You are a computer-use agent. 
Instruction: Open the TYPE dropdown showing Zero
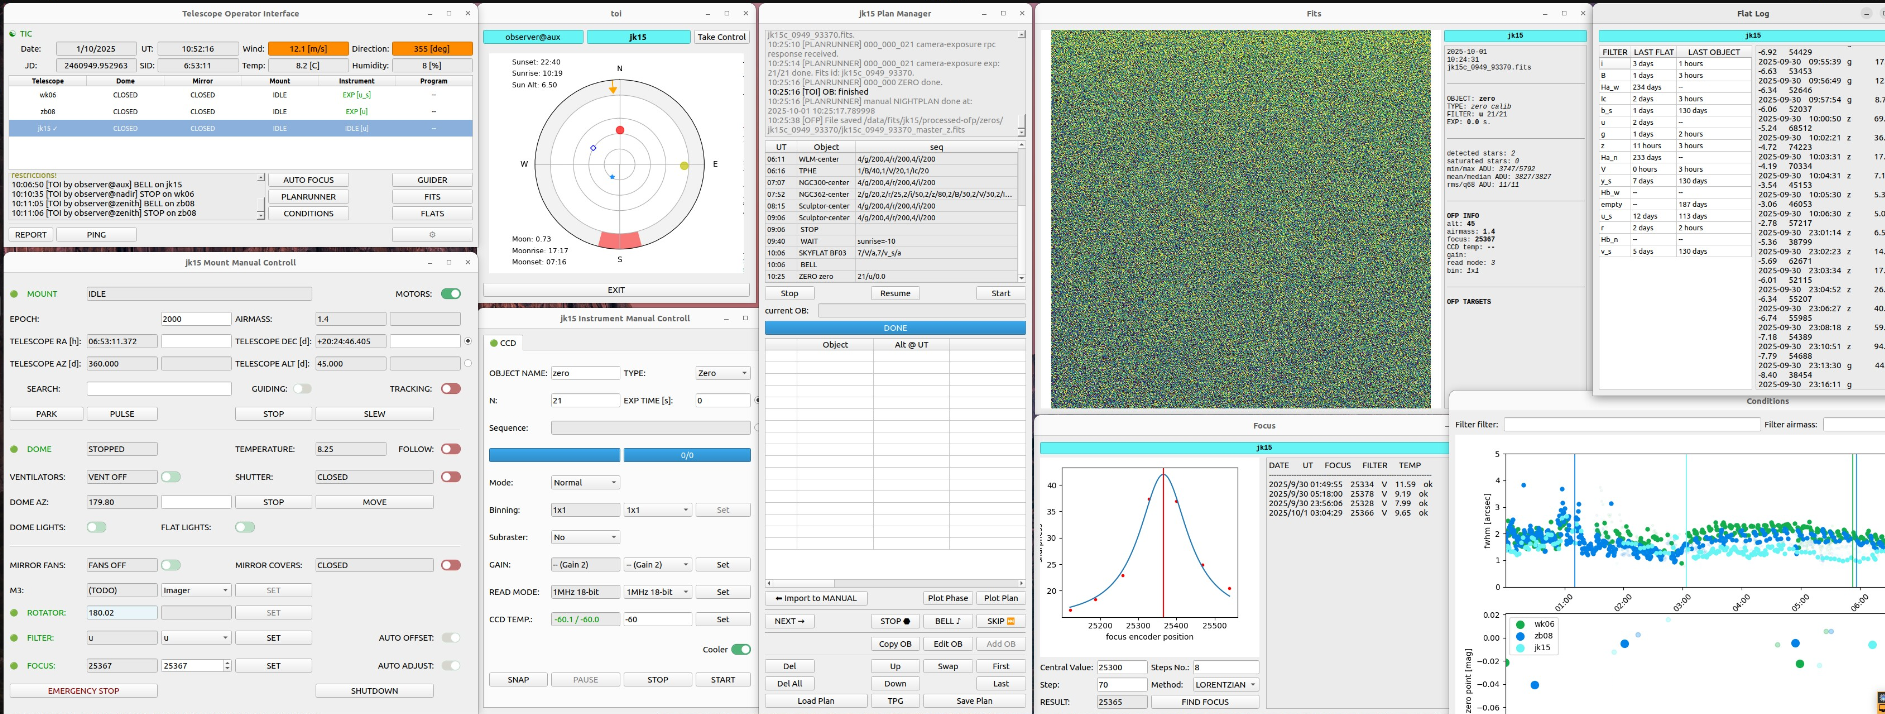coord(723,373)
